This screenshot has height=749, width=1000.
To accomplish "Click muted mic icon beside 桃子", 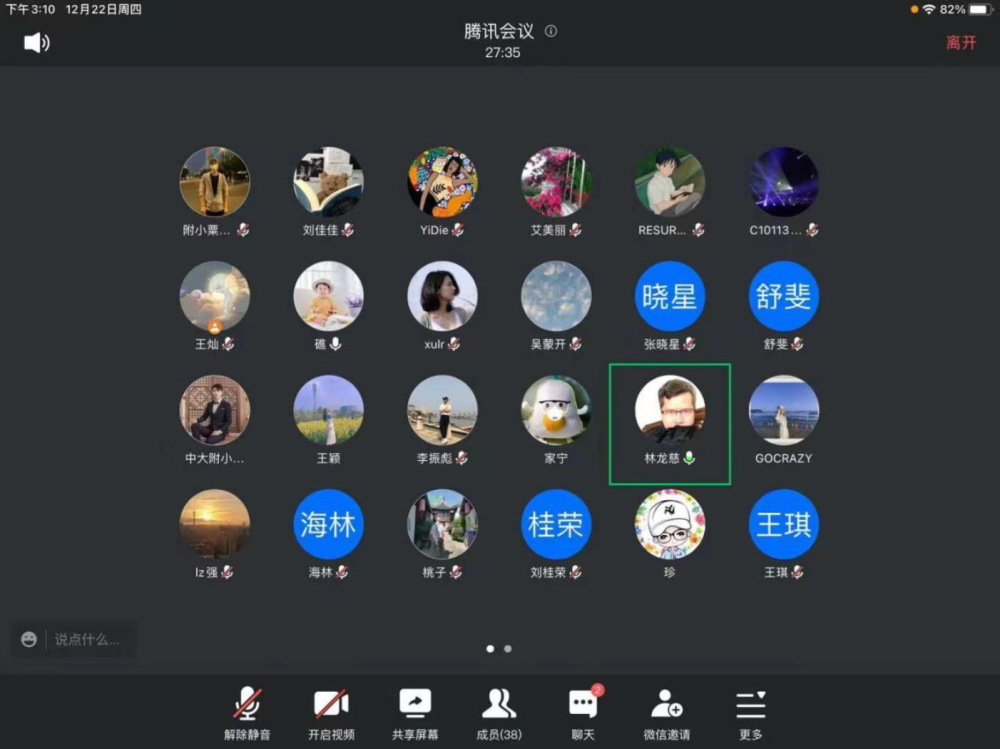I will pos(455,572).
